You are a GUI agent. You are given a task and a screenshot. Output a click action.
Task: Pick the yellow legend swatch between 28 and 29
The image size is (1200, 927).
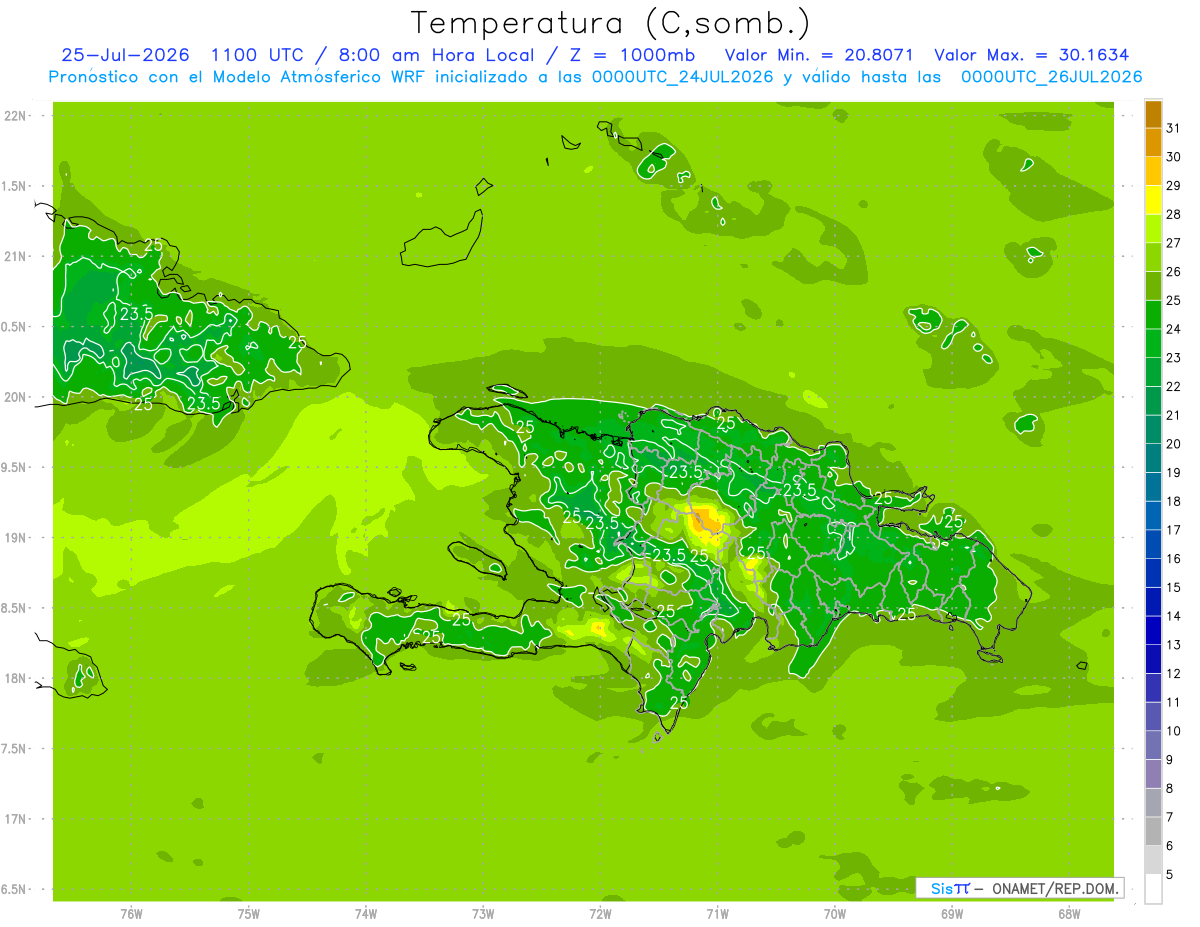pos(1153,200)
